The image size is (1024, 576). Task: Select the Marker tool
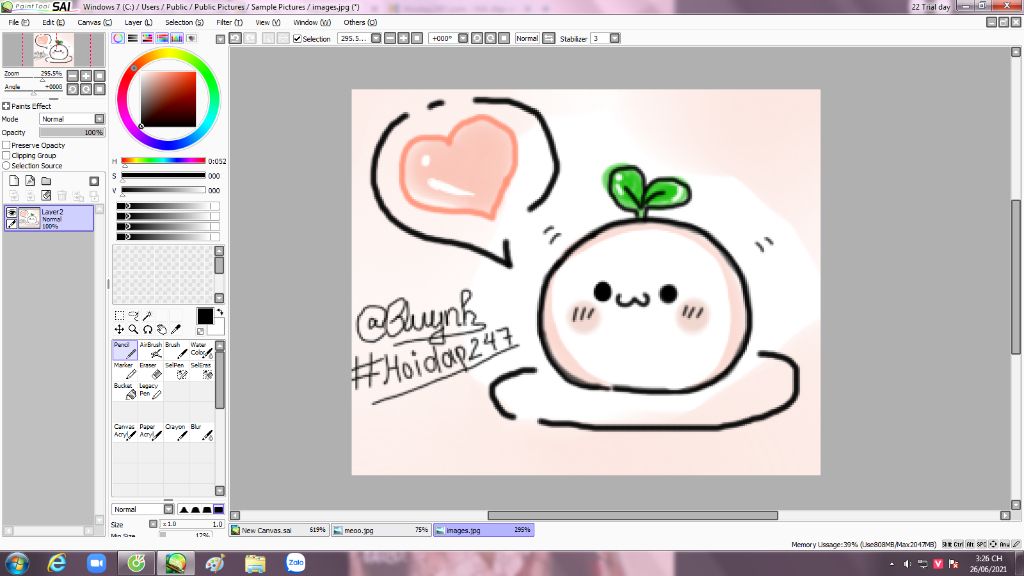[124, 370]
